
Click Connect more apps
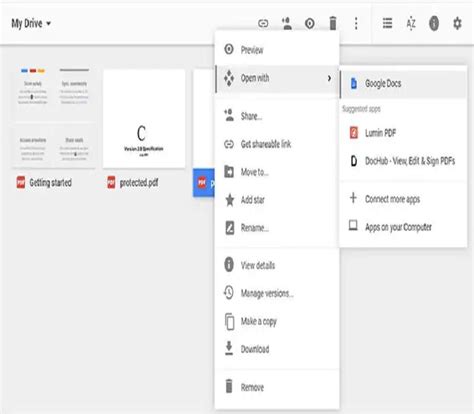point(403,199)
